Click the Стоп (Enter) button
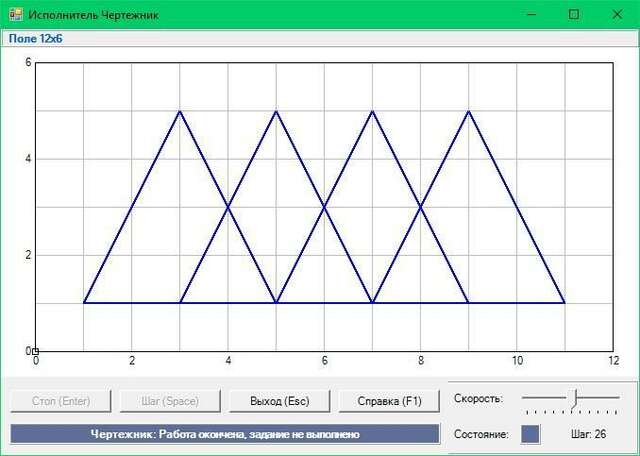 click(61, 401)
